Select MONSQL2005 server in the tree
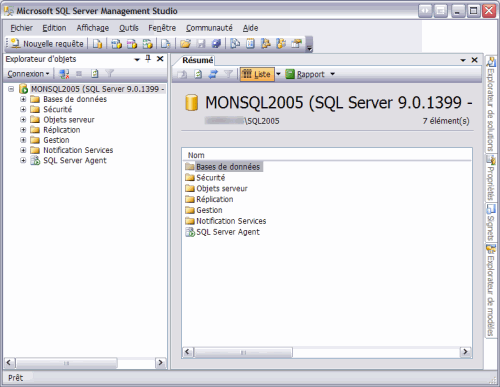The width and height of the screenshot is (500, 387). [98, 89]
